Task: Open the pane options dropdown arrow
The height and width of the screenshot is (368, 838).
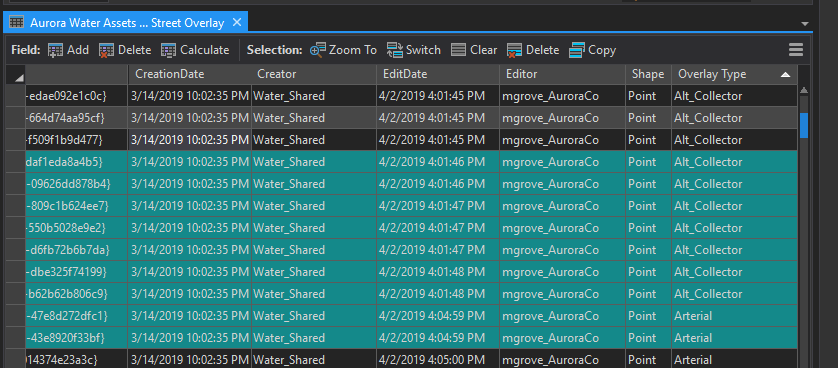Action: click(x=805, y=24)
